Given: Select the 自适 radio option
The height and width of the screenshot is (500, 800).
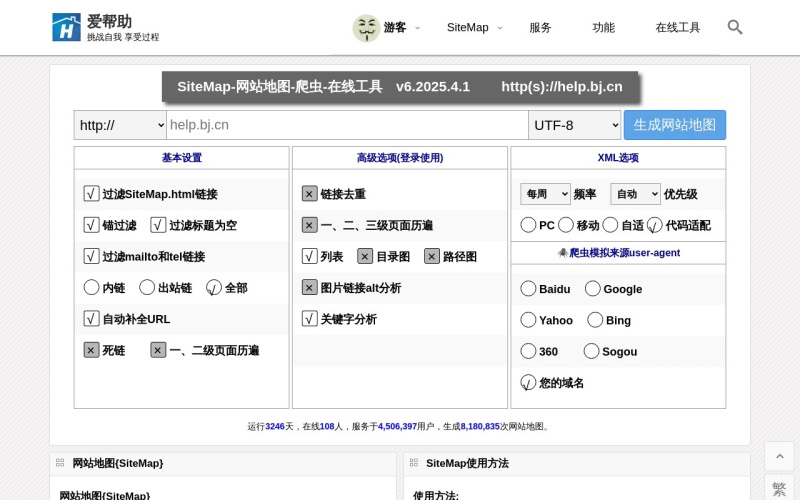Looking at the screenshot, I should pyautogui.click(x=610, y=225).
